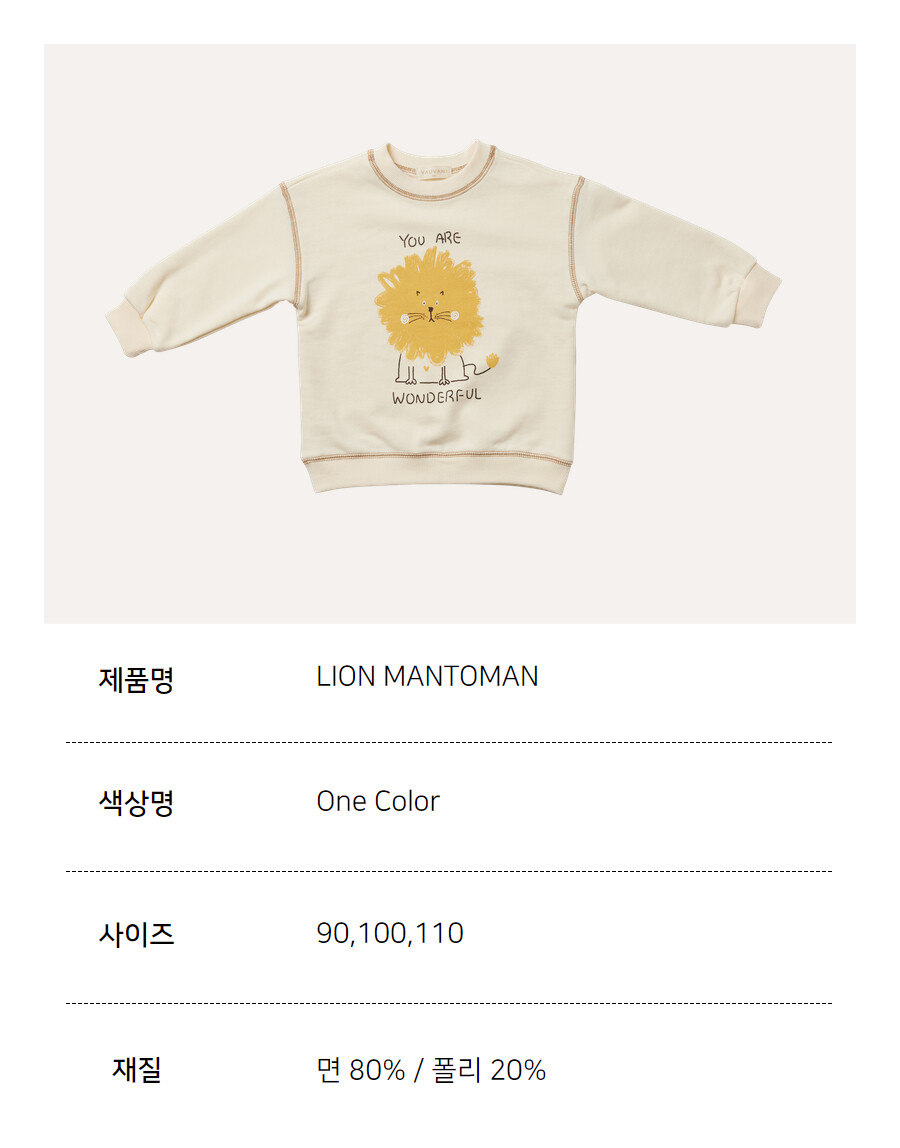Select the One Color value
Screen dimensions: 900x1148
377,802
